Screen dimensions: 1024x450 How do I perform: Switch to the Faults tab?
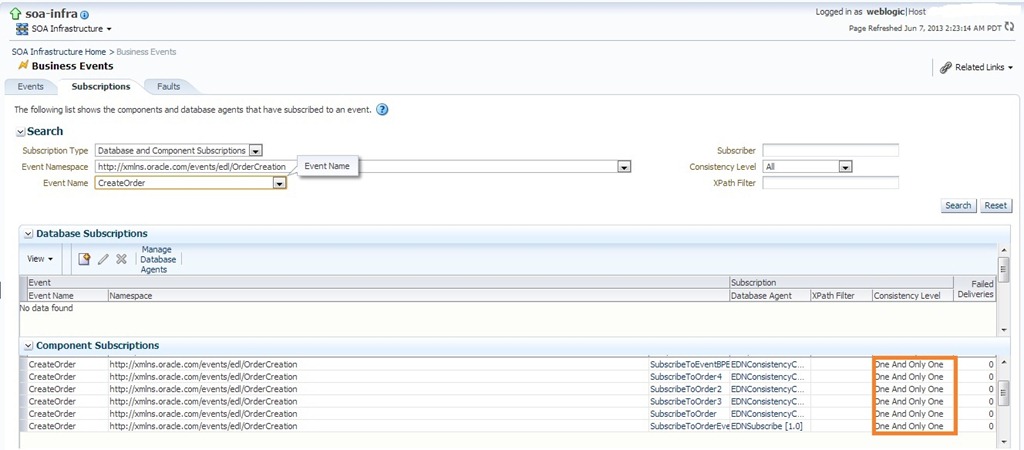pyautogui.click(x=168, y=87)
